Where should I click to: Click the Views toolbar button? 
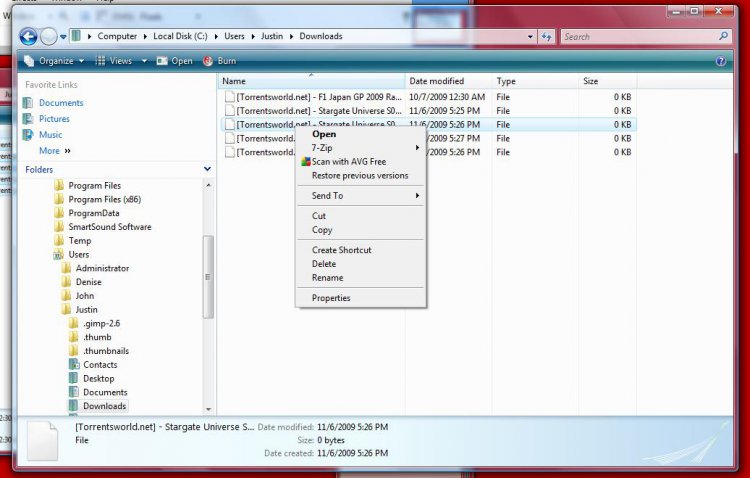(114, 61)
